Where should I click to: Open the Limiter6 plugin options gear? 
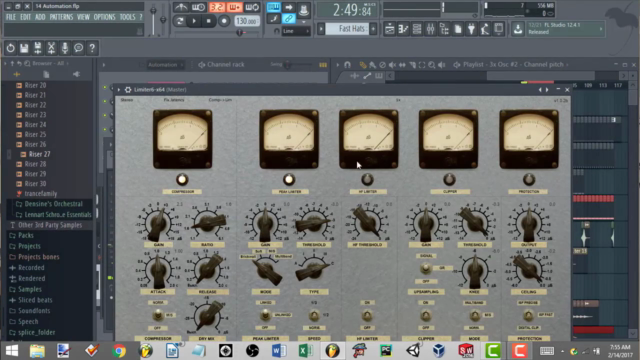pyautogui.click(x=128, y=90)
